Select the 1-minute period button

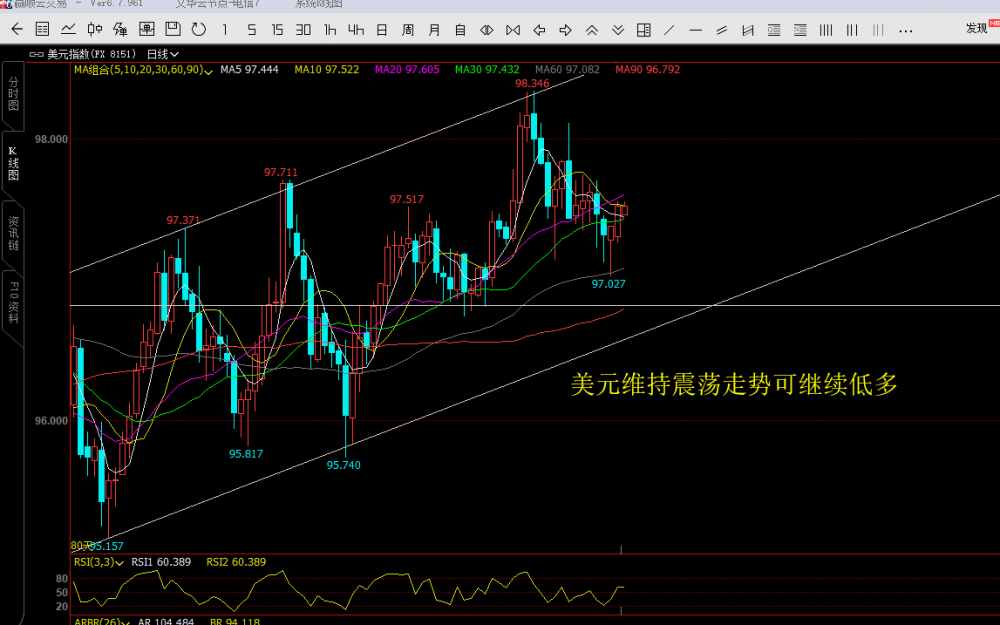(x=224, y=29)
